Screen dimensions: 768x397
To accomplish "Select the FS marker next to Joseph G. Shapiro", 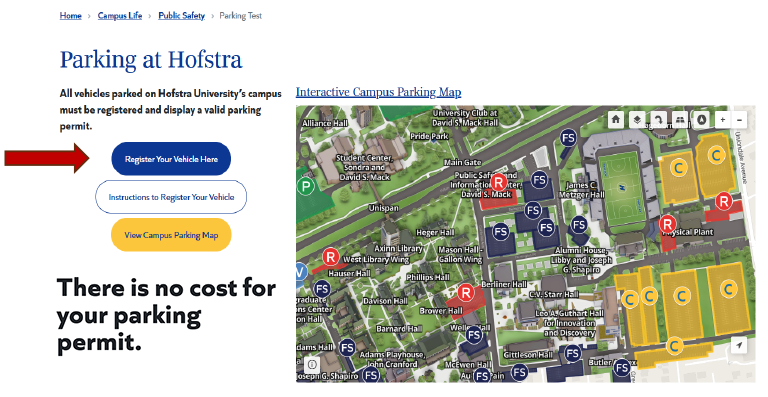I will coord(371,375).
